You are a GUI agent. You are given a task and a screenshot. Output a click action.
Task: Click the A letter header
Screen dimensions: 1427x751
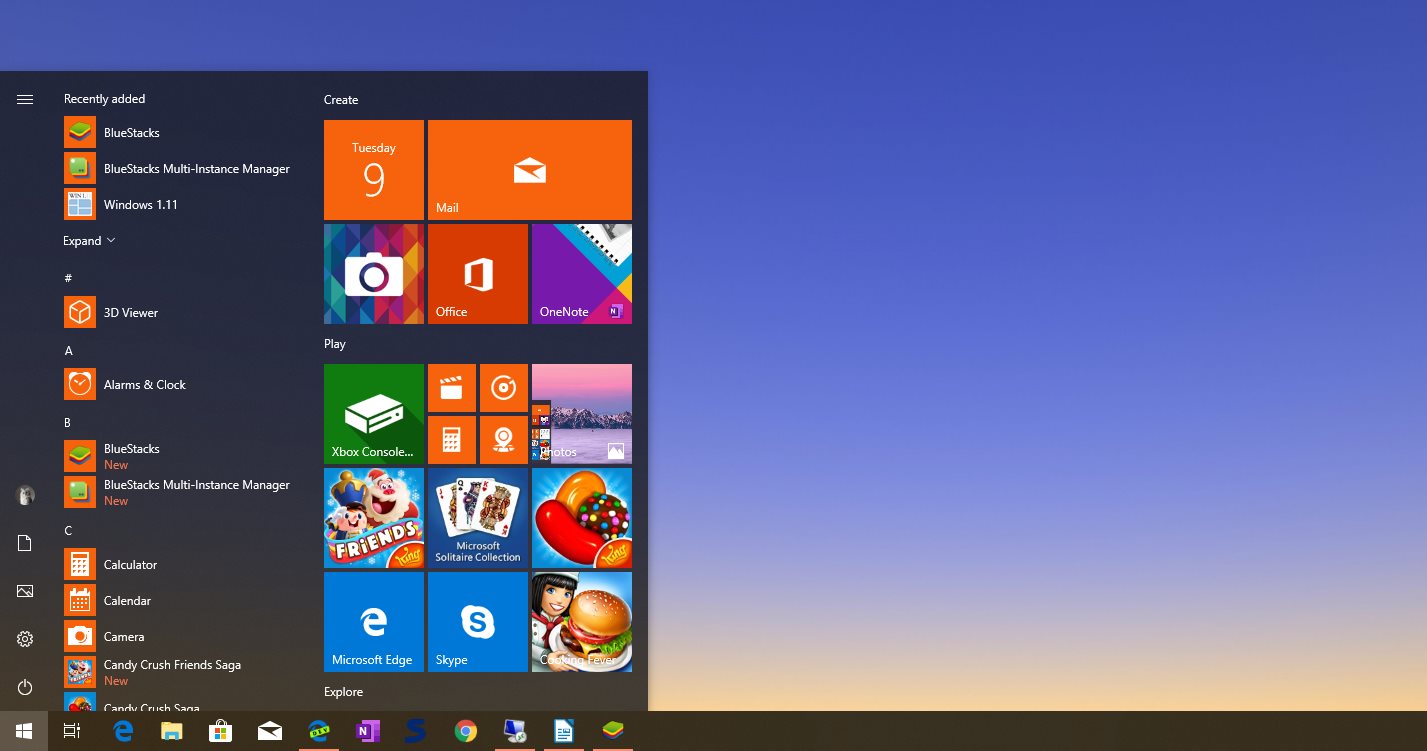click(68, 351)
